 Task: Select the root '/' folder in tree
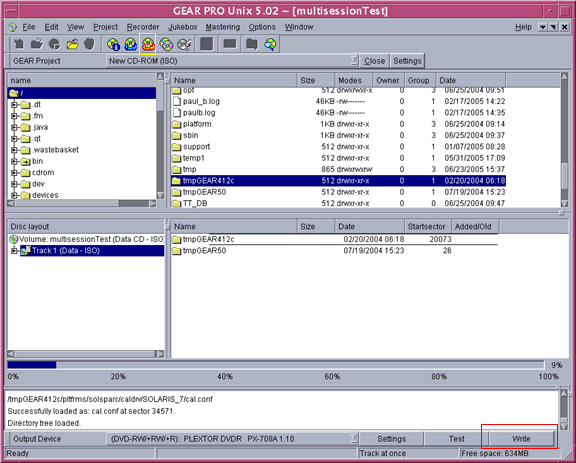click(82, 93)
